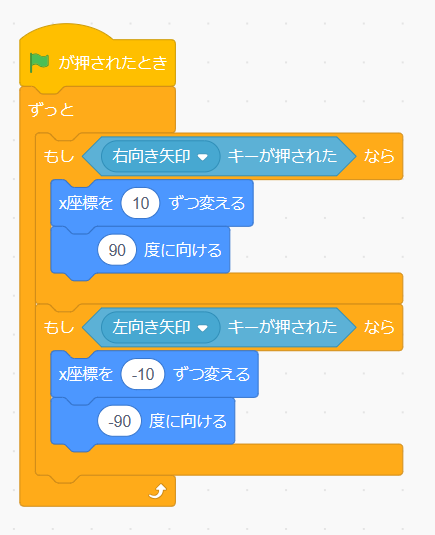
Task: Select the -90 degree direction field
Action: point(119,421)
